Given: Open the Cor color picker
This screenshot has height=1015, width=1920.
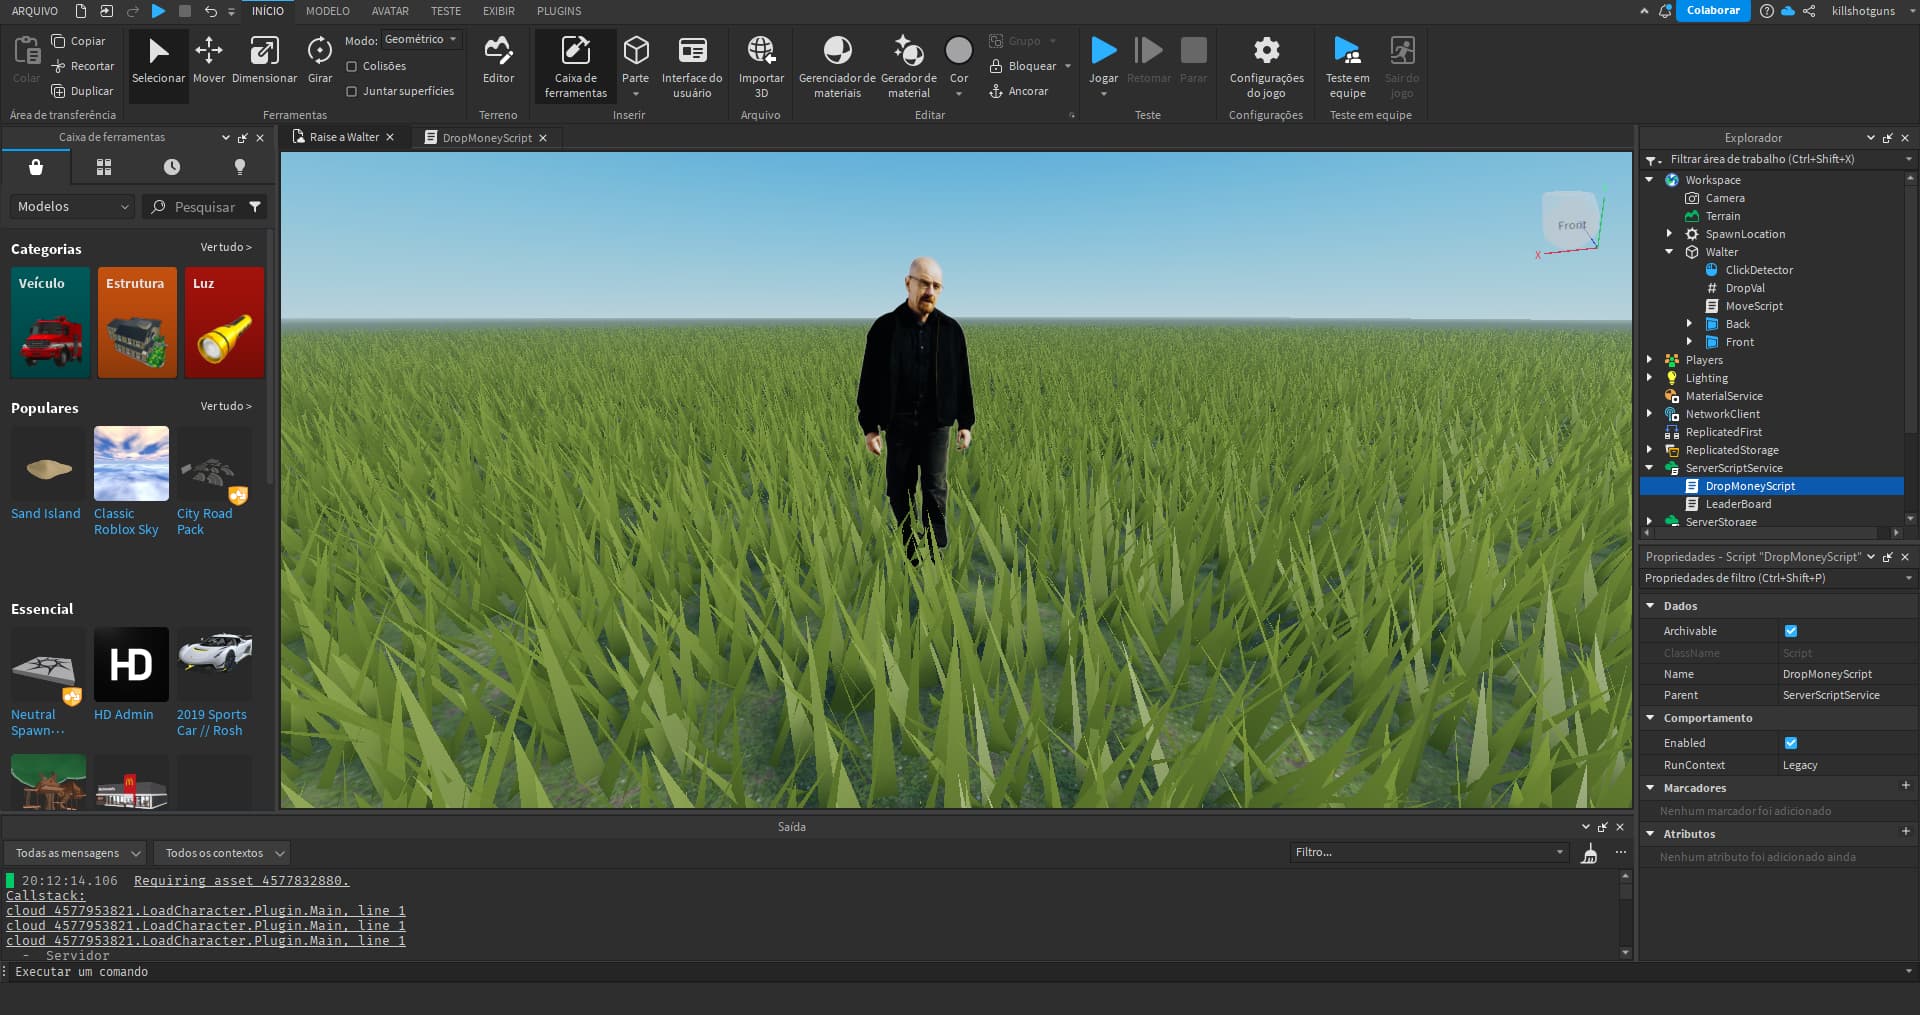Looking at the screenshot, I should pos(959,62).
